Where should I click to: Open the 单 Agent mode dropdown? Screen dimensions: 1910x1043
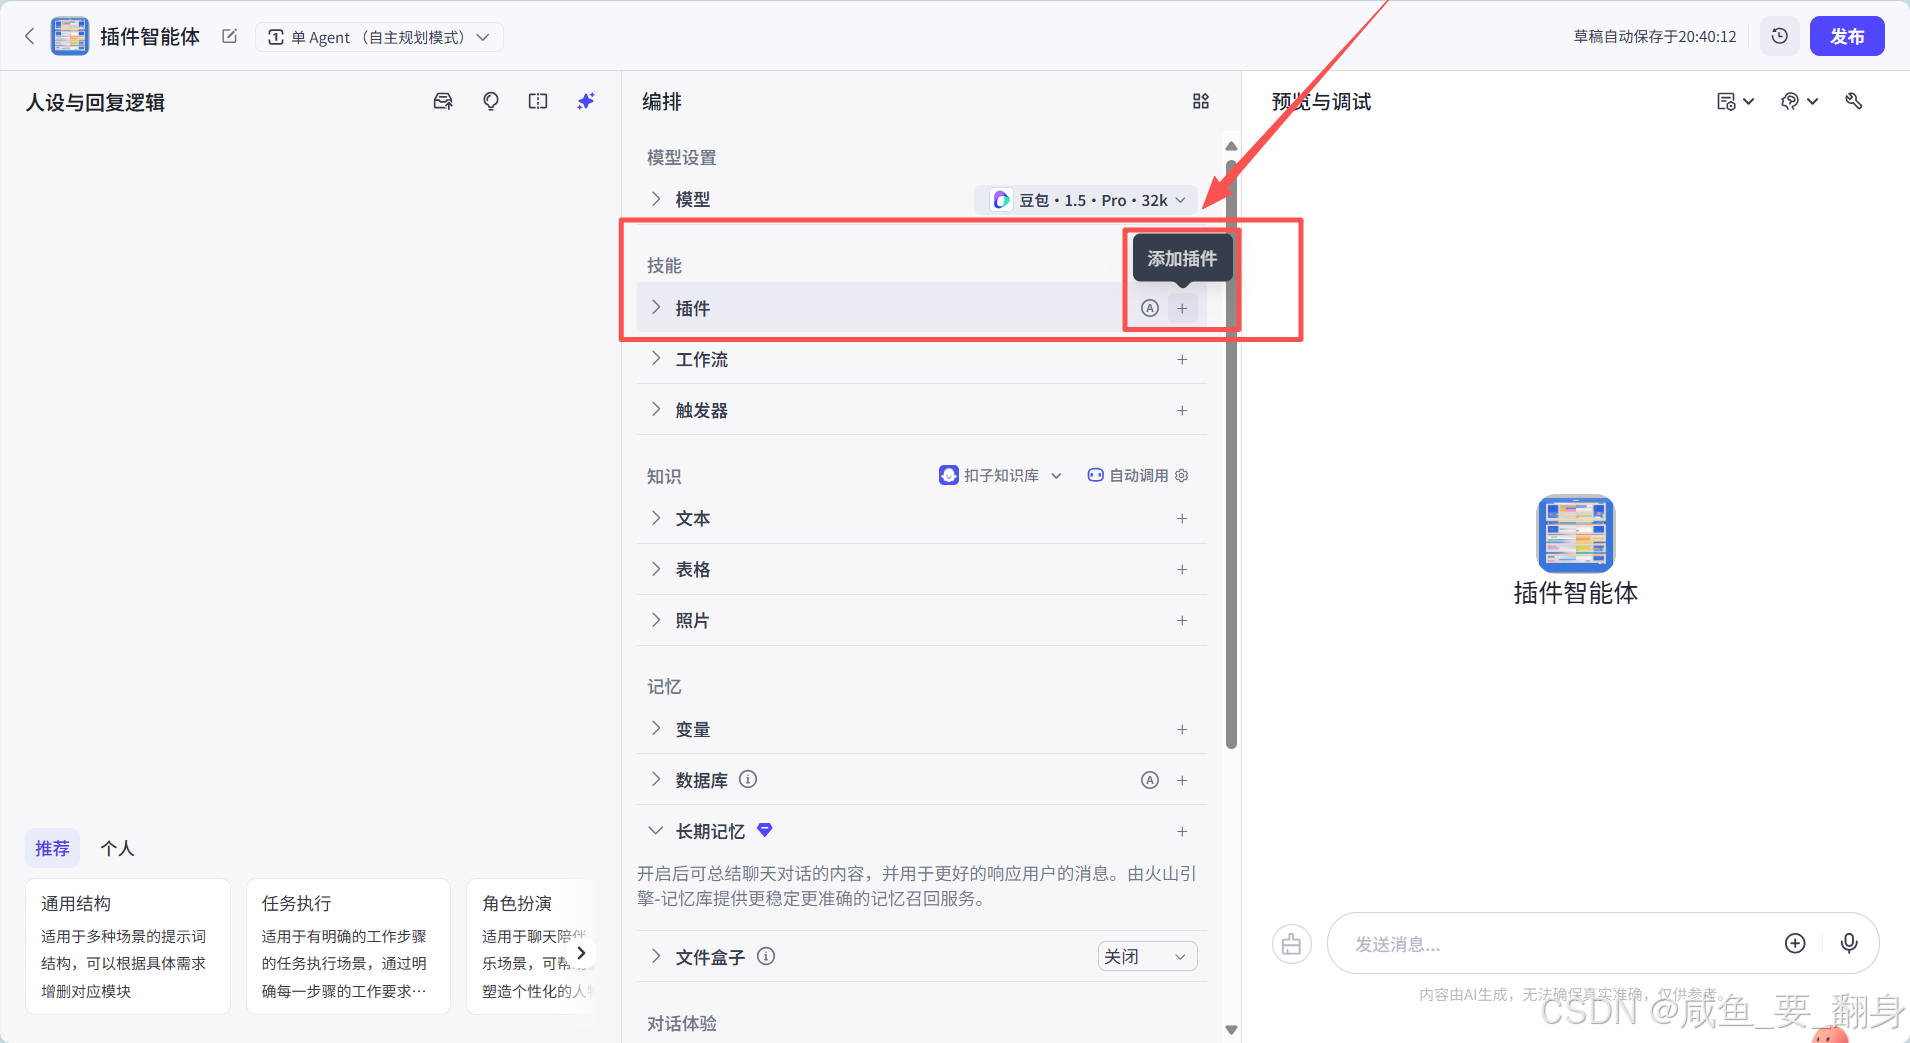379,37
